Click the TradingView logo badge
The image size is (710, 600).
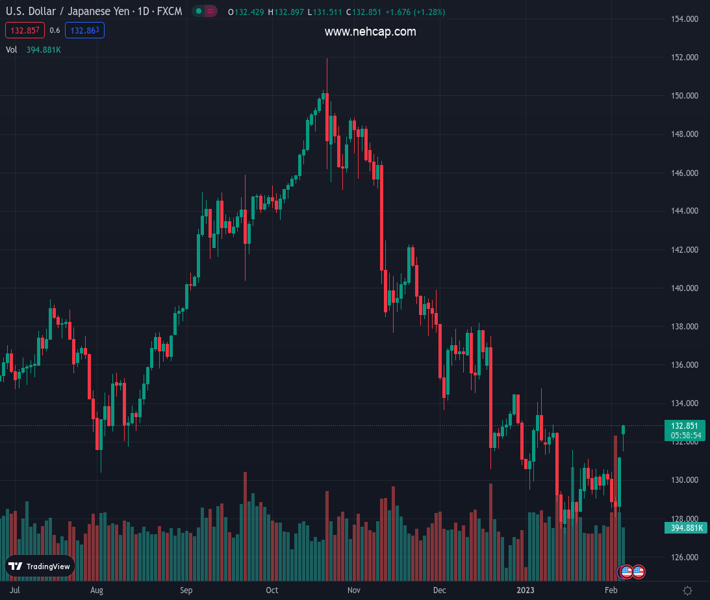[x=40, y=566]
